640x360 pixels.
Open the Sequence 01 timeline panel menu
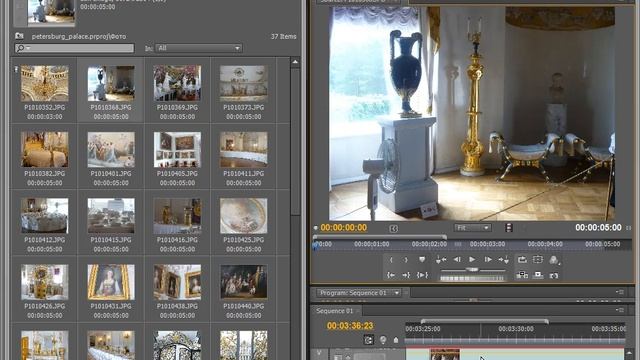pos(620,310)
